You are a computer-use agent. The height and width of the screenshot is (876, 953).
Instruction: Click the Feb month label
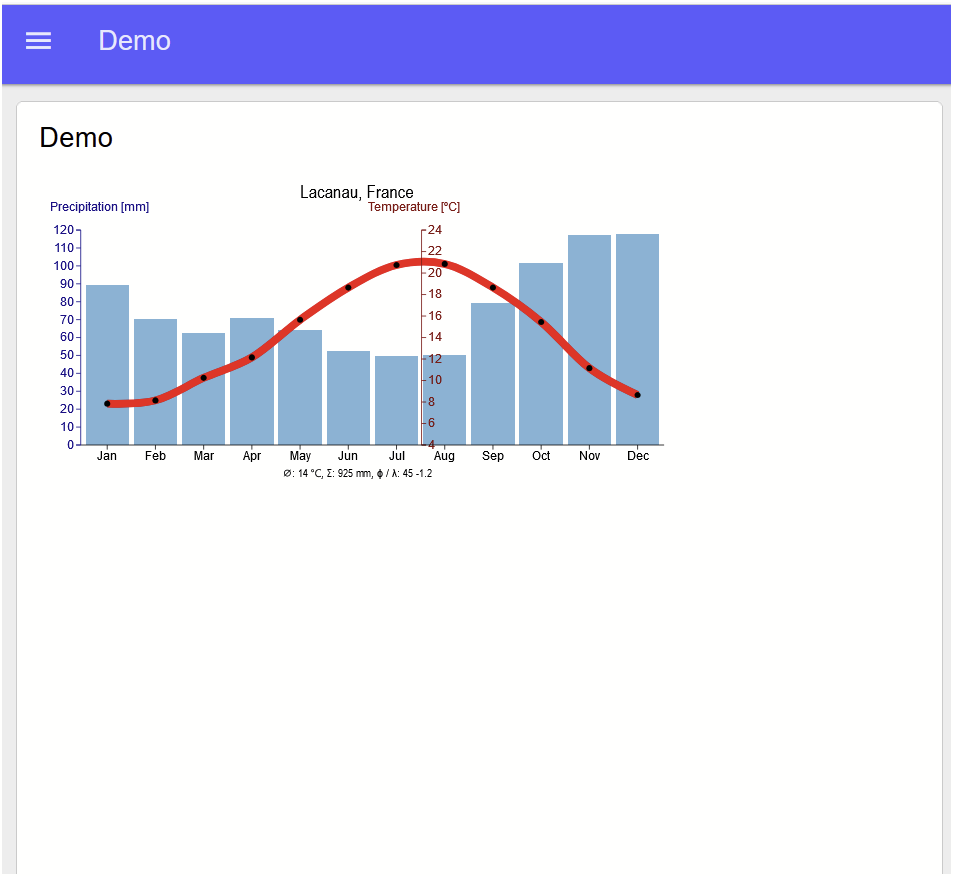[156, 456]
